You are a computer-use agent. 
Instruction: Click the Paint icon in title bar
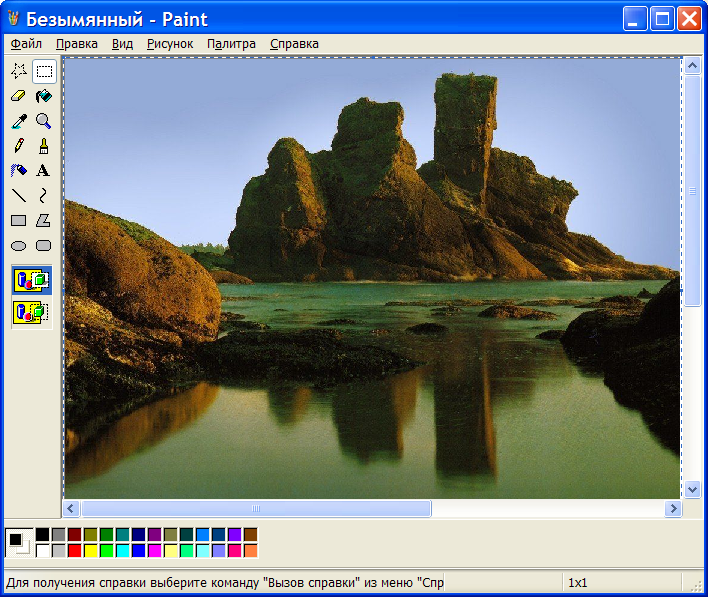(x=14, y=19)
